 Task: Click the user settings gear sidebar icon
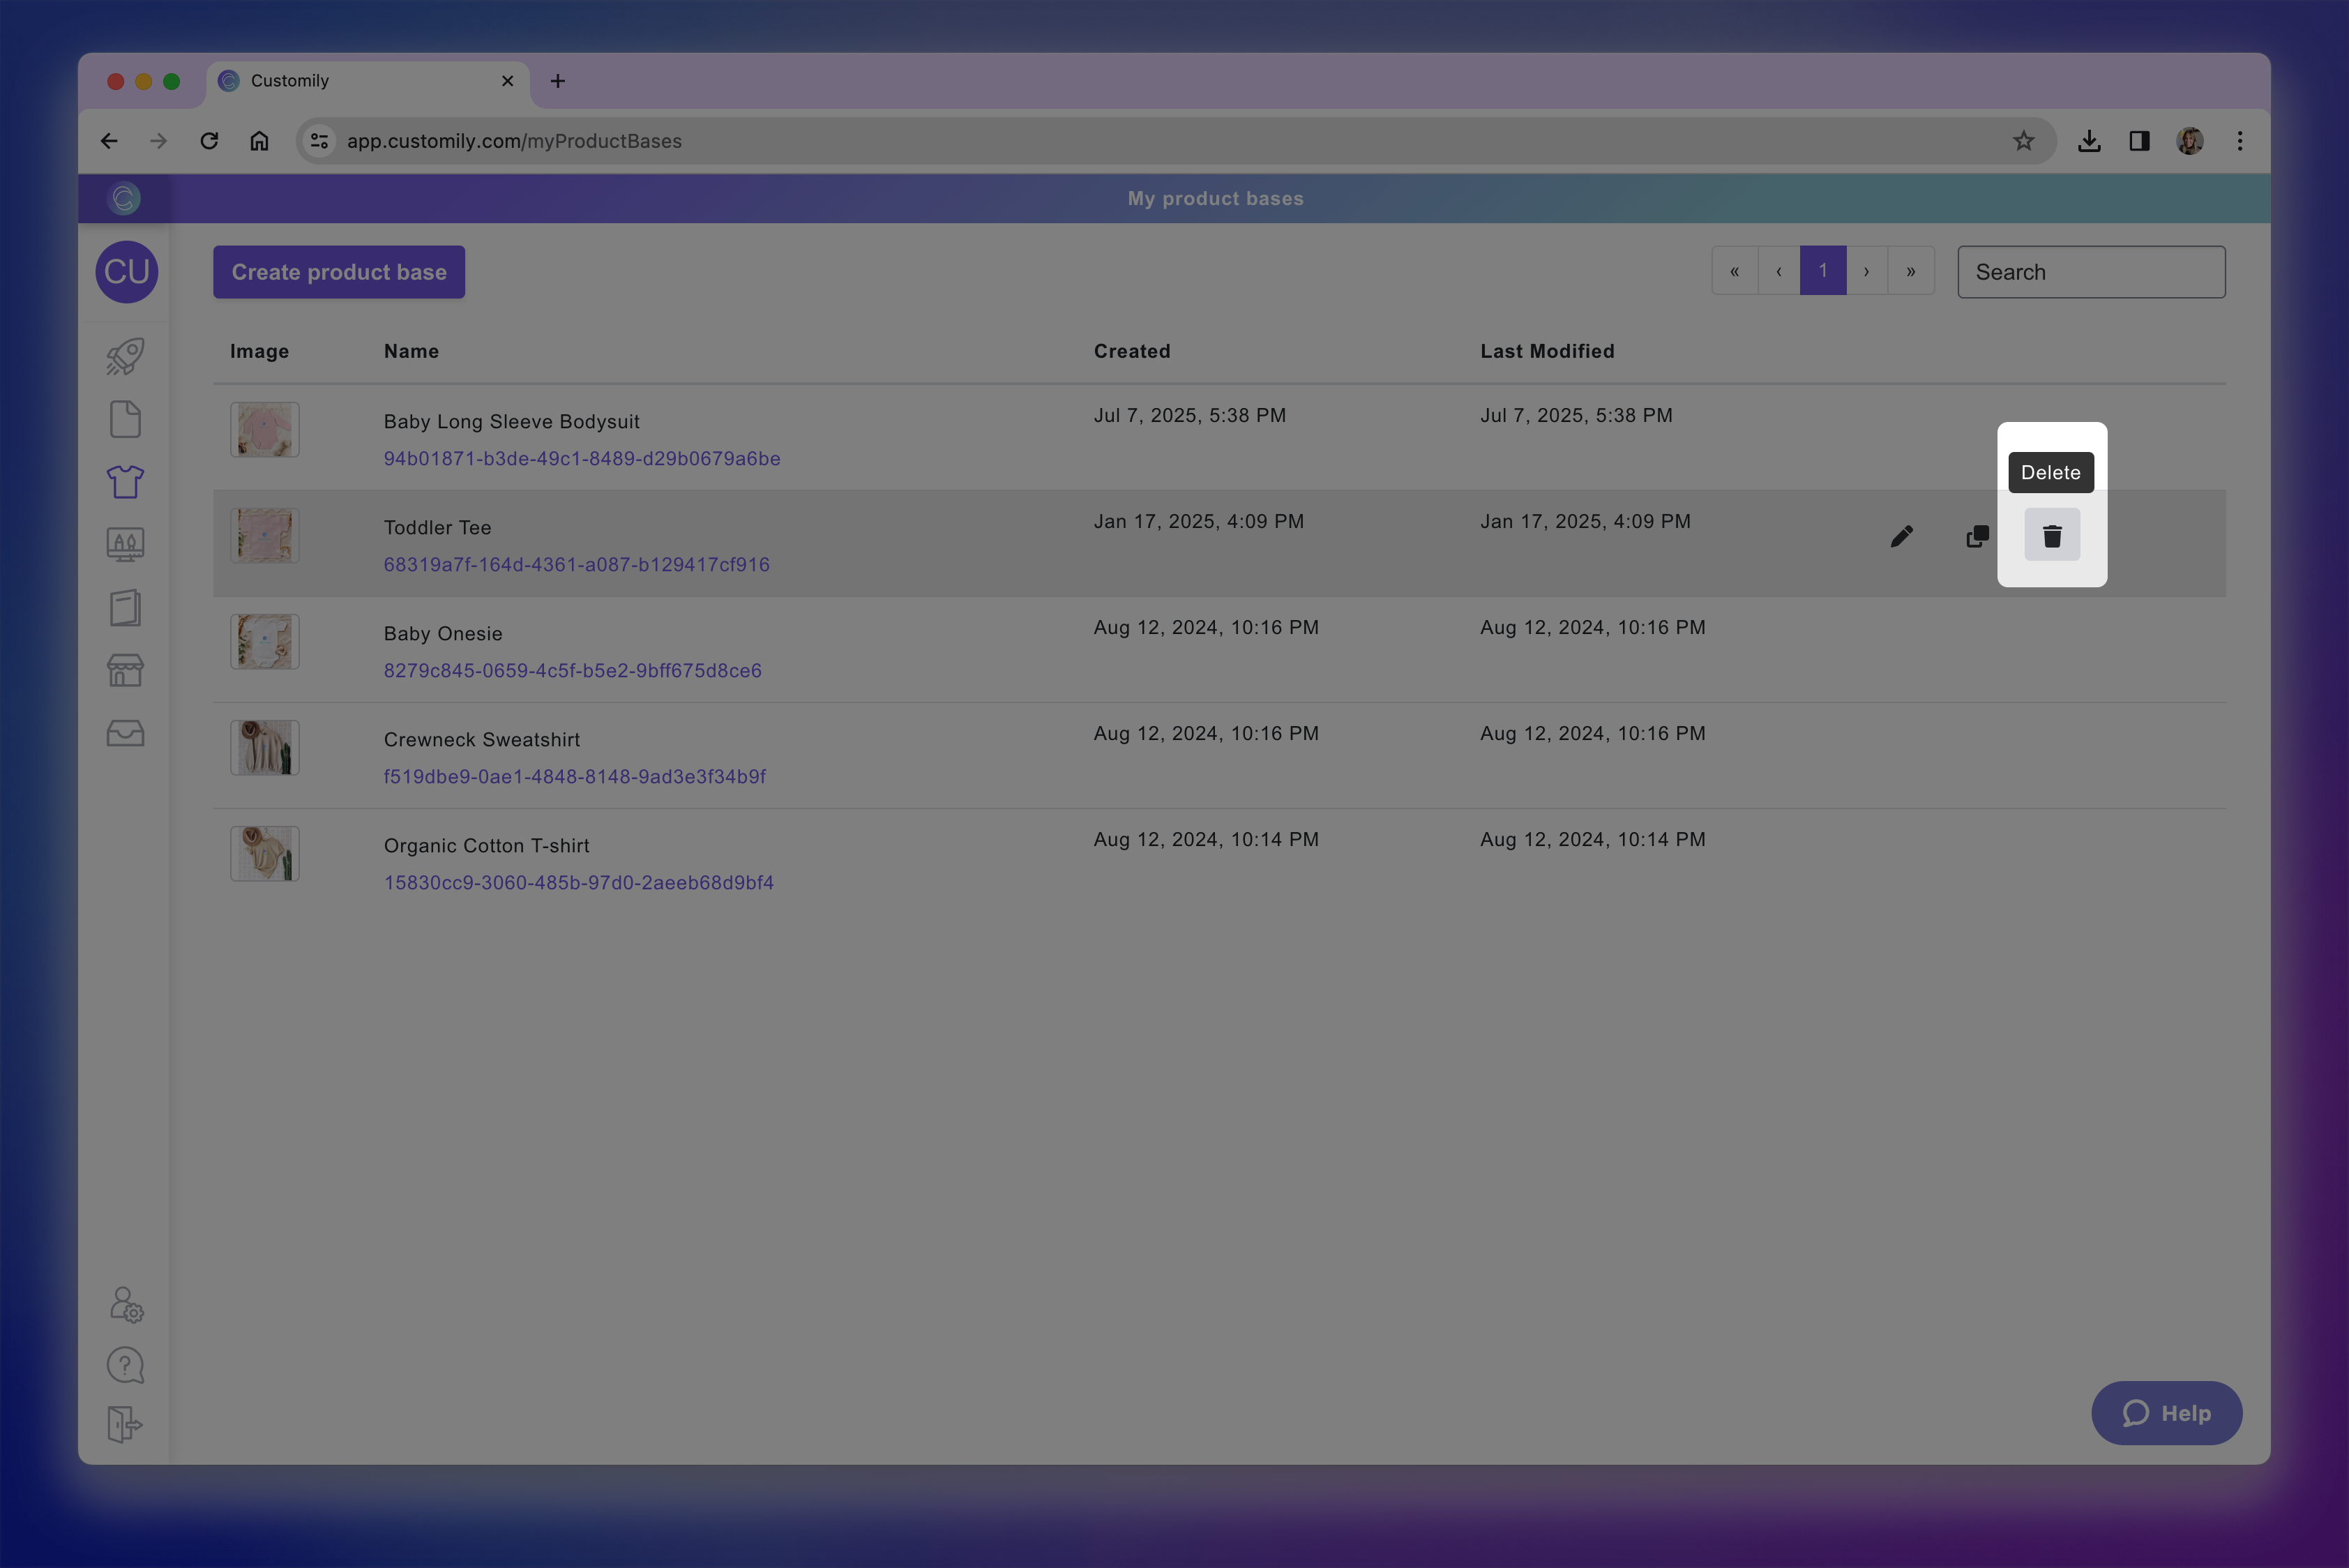pyautogui.click(x=125, y=1304)
